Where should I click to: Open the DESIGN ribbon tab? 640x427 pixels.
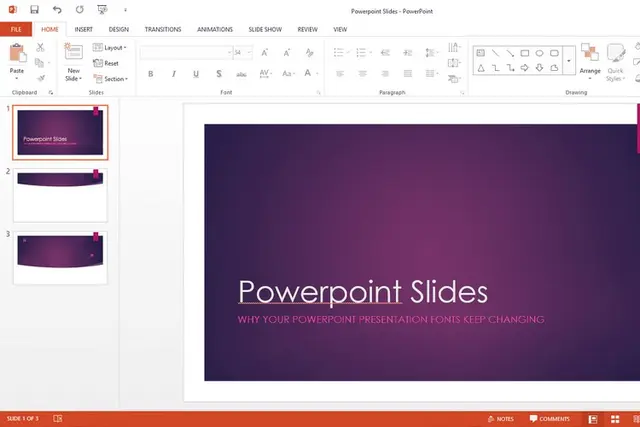119,29
